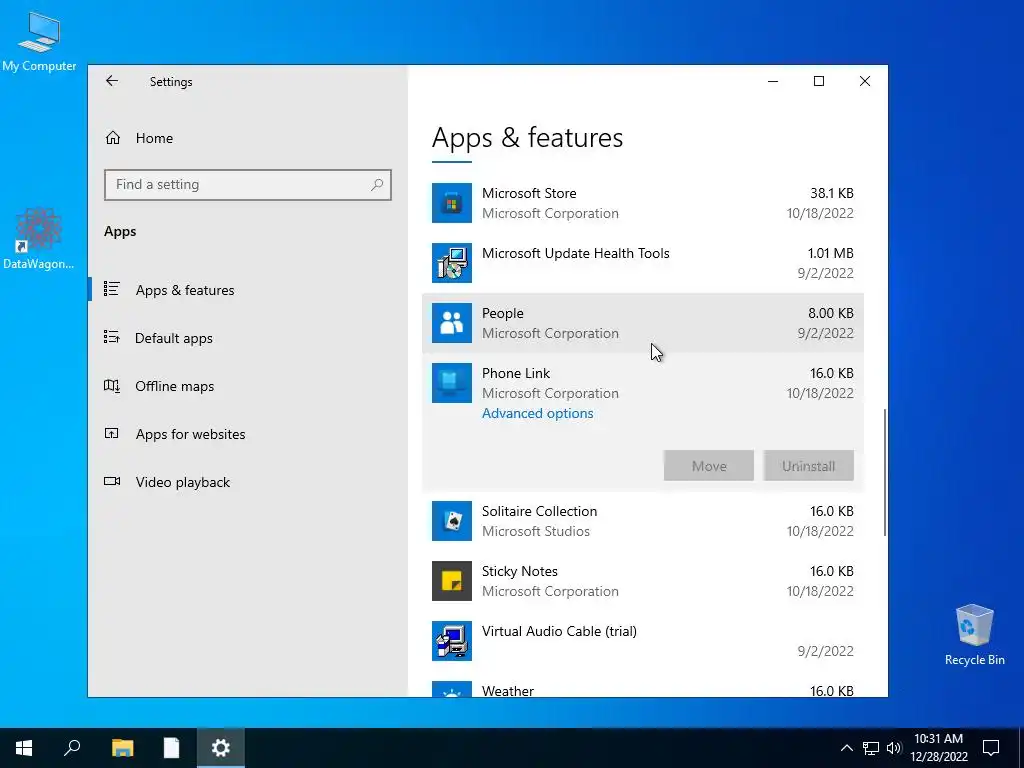Image resolution: width=1024 pixels, height=768 pixels.
Task: Click the Video playback camera icon
Action: [112, 481]
